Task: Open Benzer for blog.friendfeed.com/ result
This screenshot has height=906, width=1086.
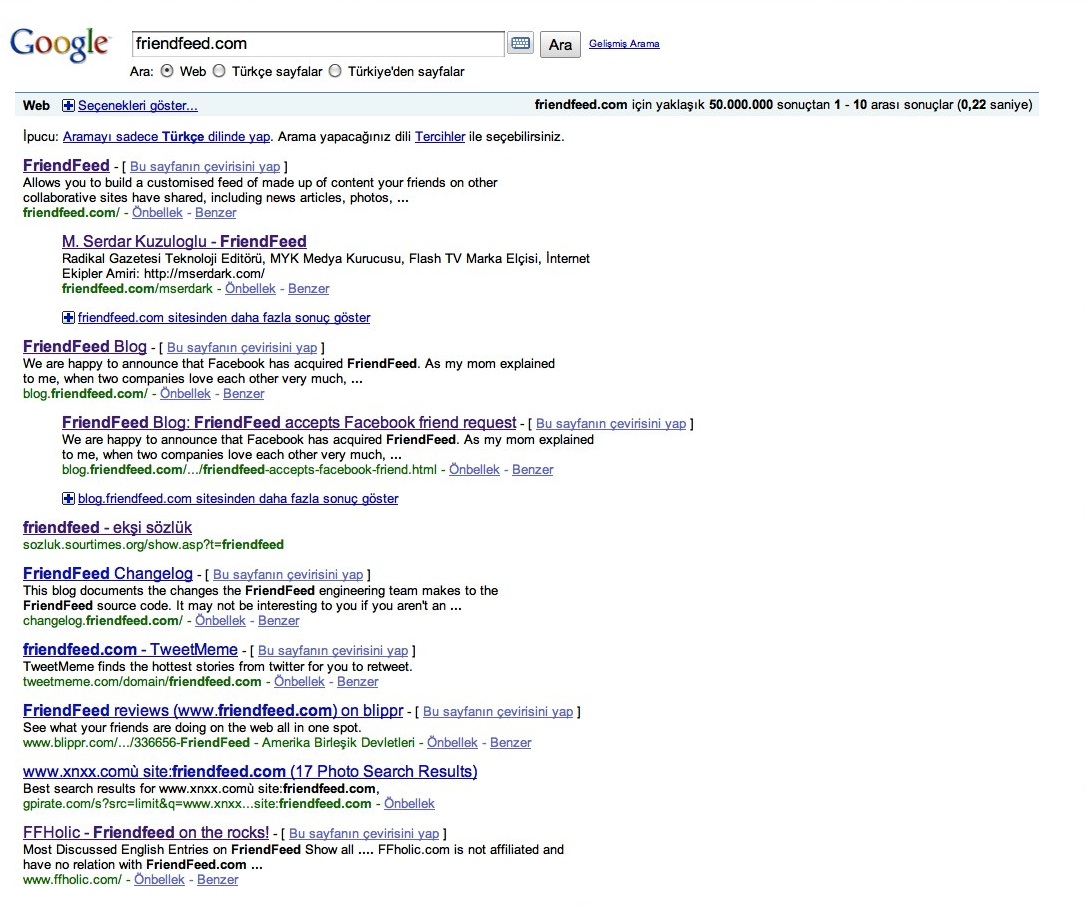Action: 243,393
